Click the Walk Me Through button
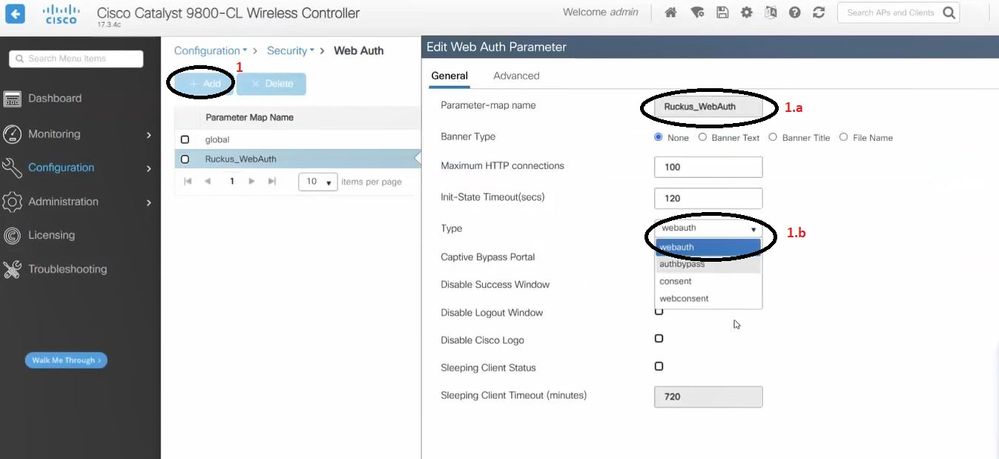The image size is (999, 459). 66,360
